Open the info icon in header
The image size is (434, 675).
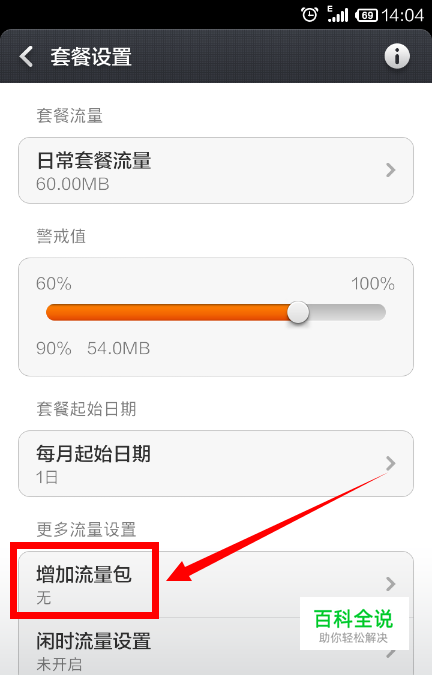coord(397,56)
